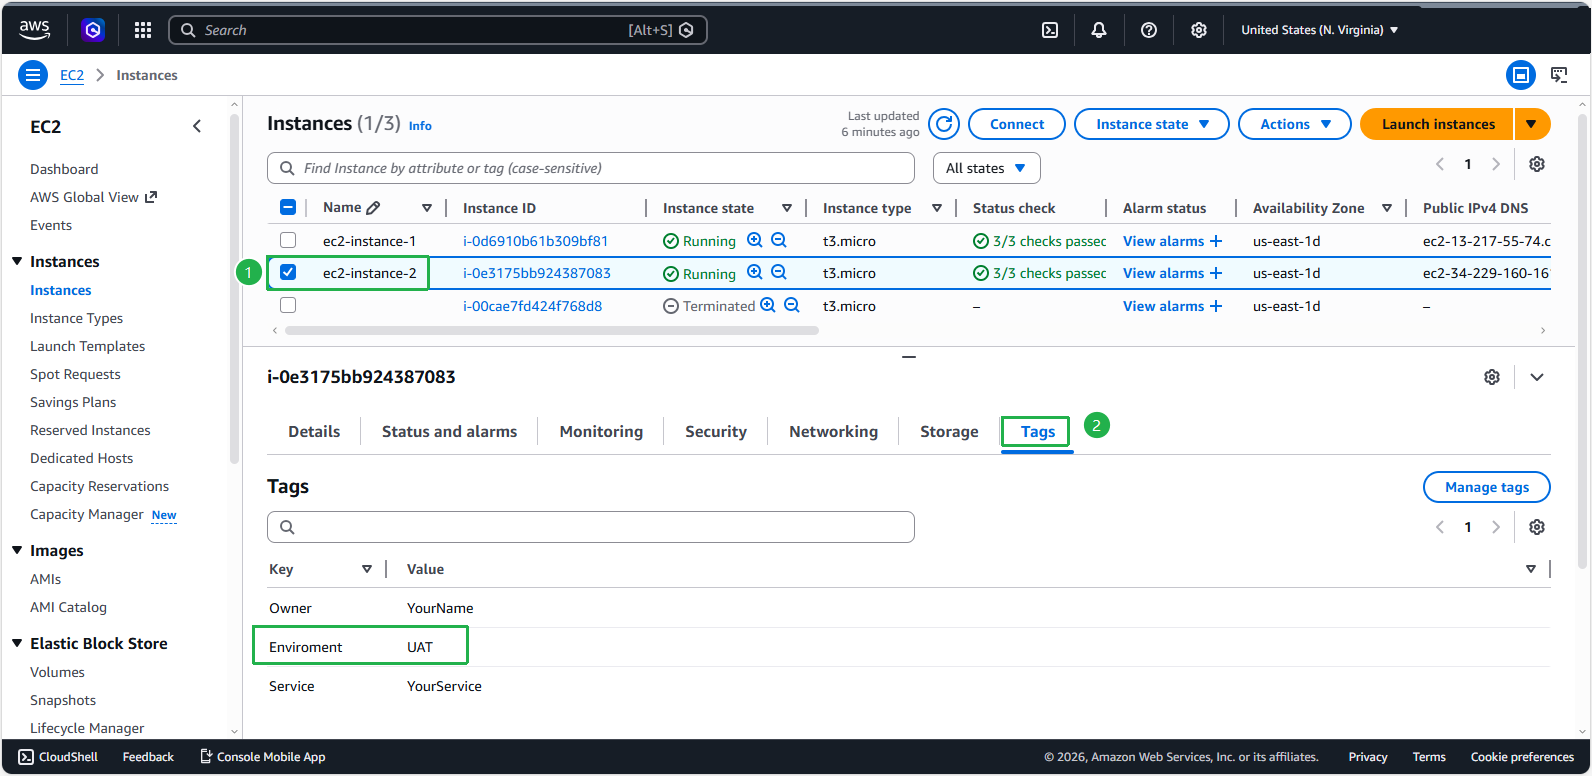Zoom out filter on the Terminated state
Screen dimensions: 1592x776
(x=792, y=305)
